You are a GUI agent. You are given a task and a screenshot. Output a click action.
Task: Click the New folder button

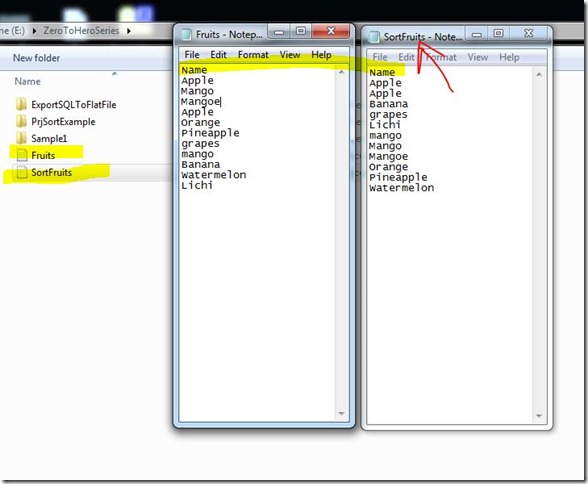[x=36, y=58]
